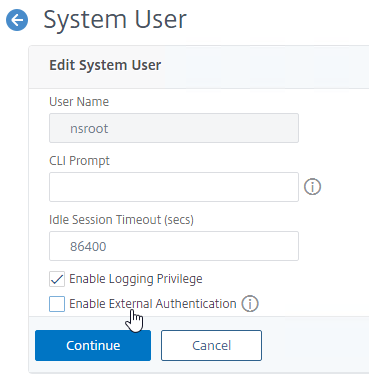The width and height of the screenshot is (369, 374).
Task: Focus the empty CLI Prompt input field
Action: pyautogui.click(x=174, y=187)
